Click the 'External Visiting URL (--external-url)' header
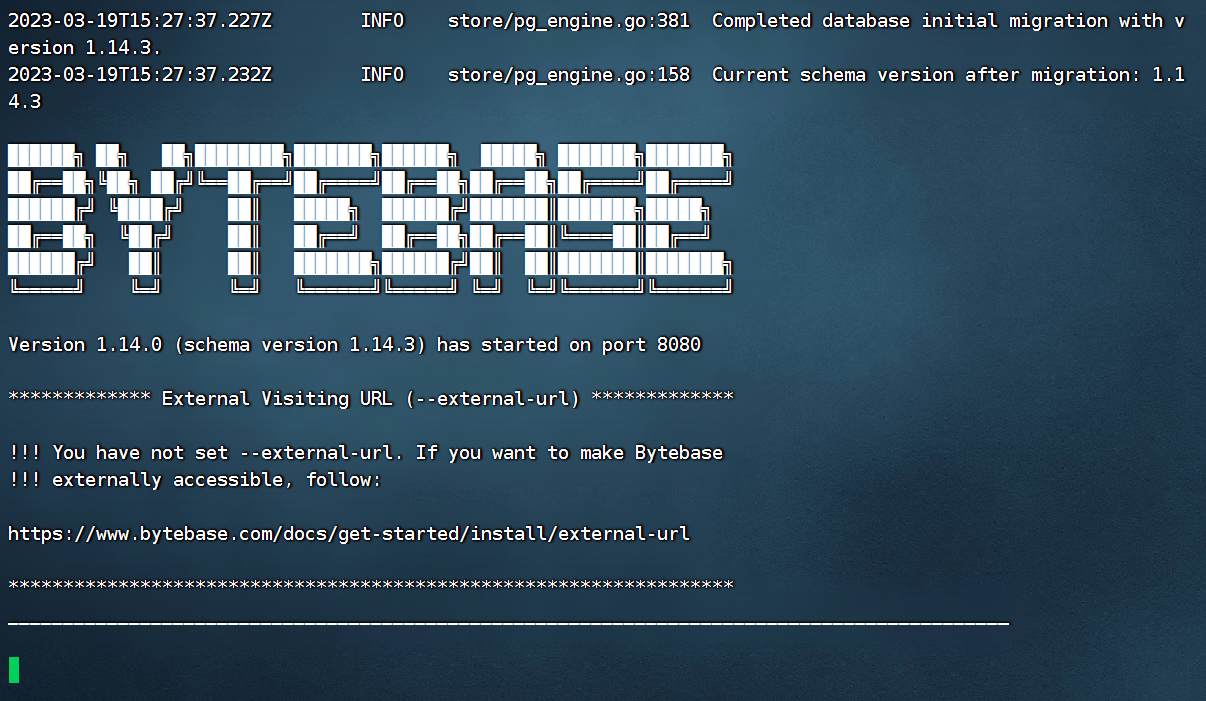The image size is (1206, 701). (371, 398)
